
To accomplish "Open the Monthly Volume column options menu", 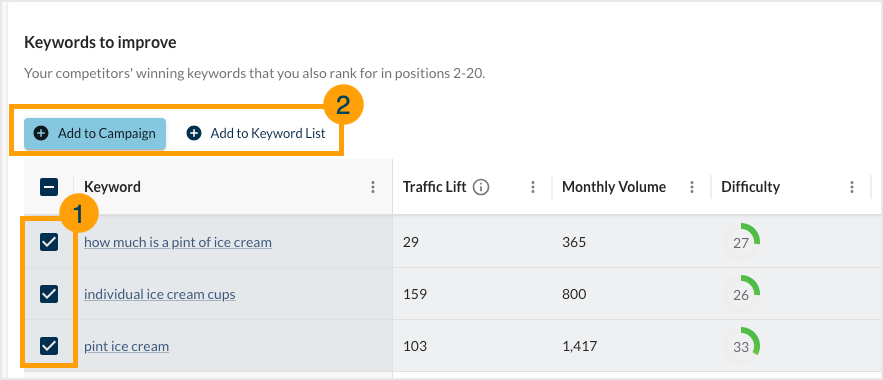I will (x=692, y=187).
